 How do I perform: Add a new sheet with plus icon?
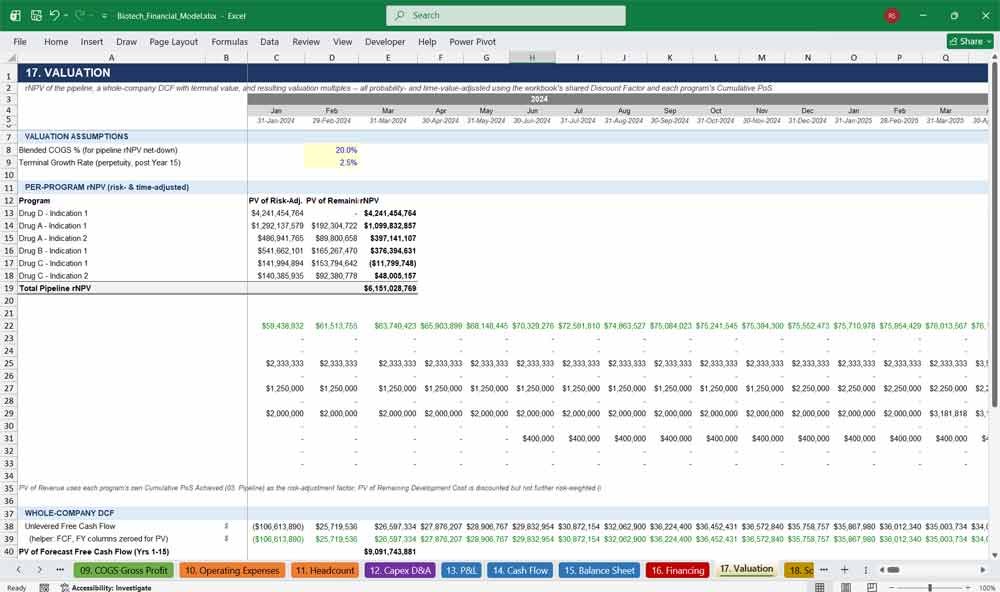click(x=844, y=570)
